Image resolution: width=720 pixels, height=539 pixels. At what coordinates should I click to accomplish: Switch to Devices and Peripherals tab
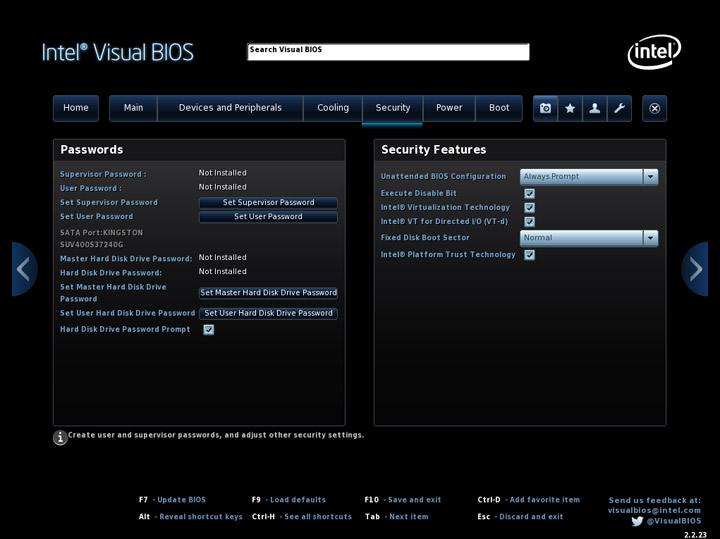tap(230, 108)
